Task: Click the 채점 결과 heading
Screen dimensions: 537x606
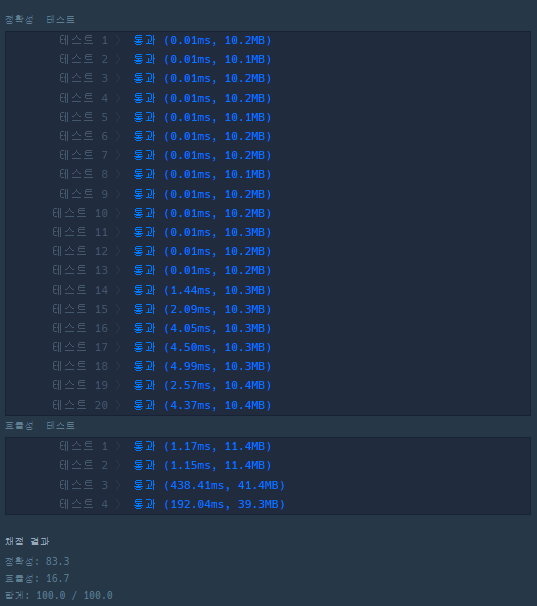Action: click(x=27, y=541)
